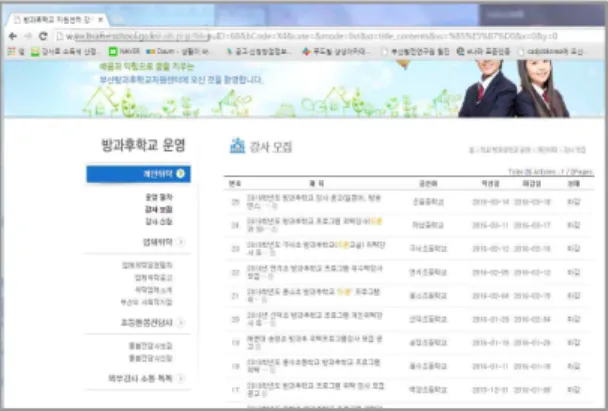Select the 운영 절차 sidebar submenu item
Screen dimensions: 608x411
point(159,197)
